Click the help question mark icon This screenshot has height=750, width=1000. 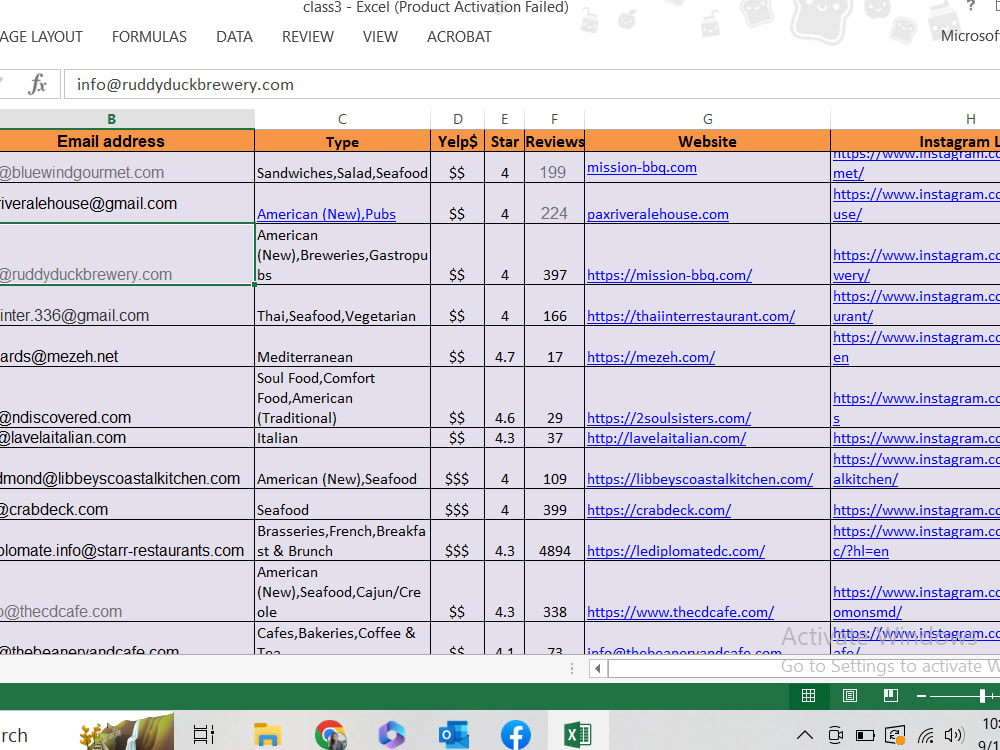(x=971, y=6)
